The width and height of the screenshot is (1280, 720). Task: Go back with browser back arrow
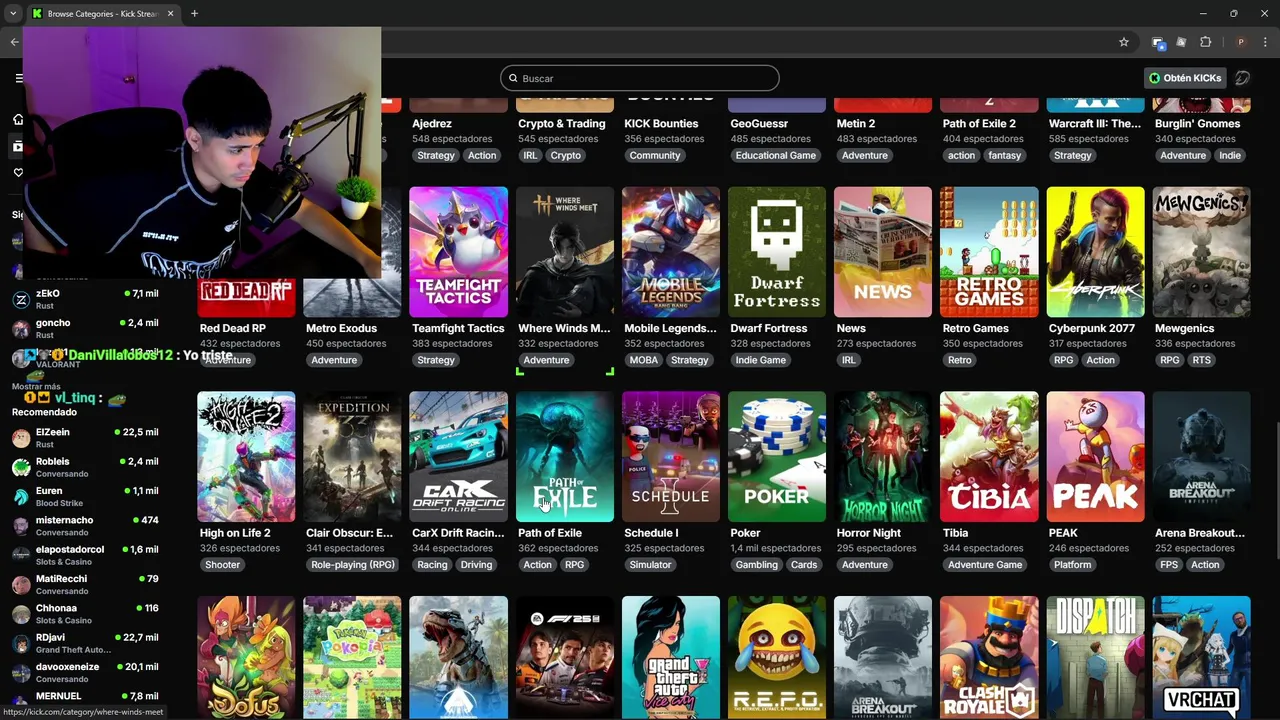[x=14, y=42]
